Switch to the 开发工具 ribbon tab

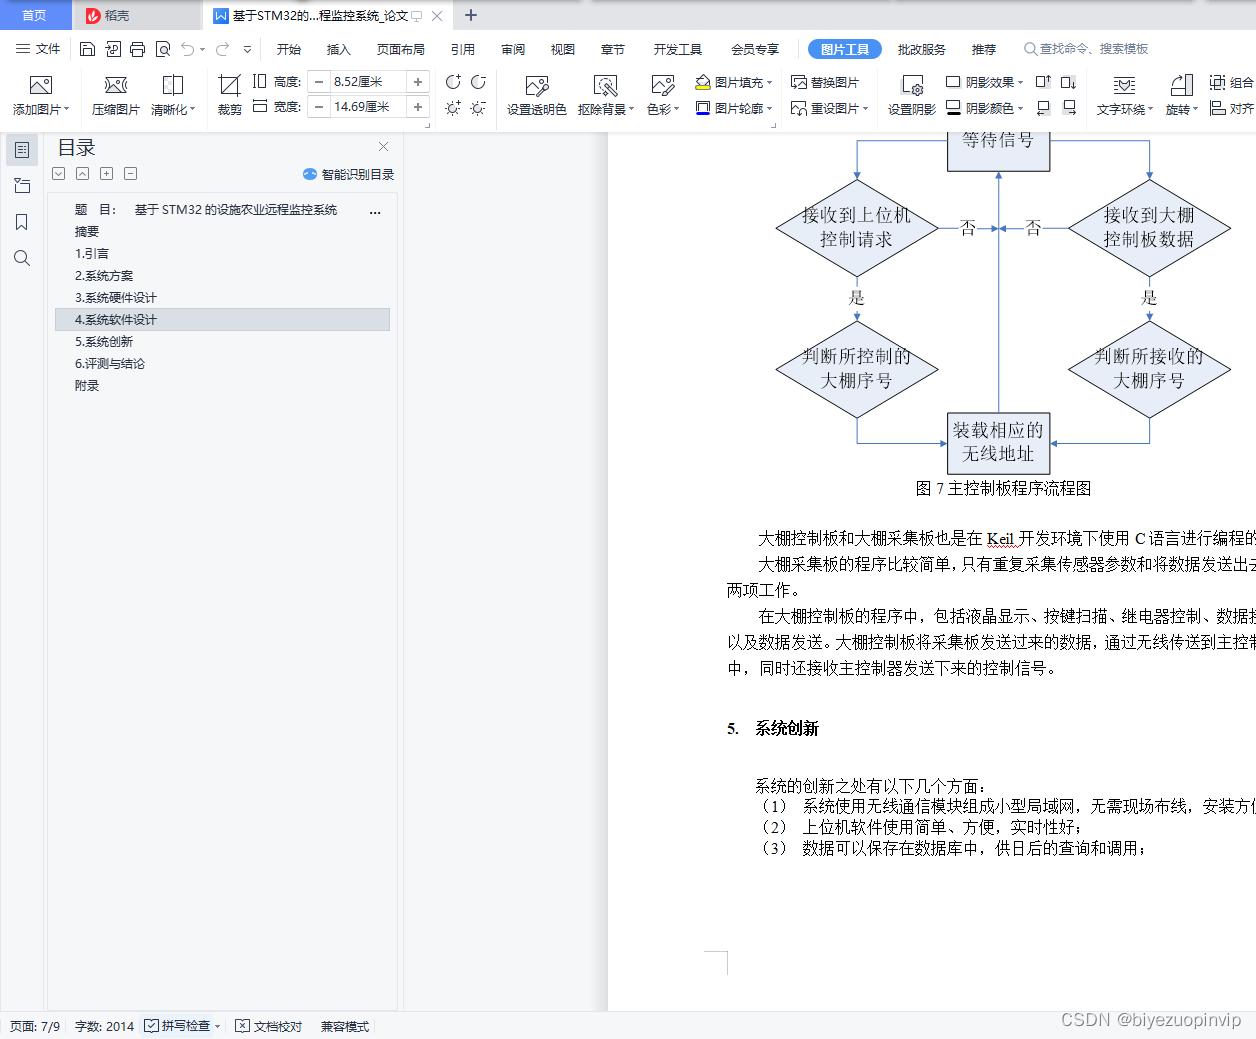coord(678,47)
